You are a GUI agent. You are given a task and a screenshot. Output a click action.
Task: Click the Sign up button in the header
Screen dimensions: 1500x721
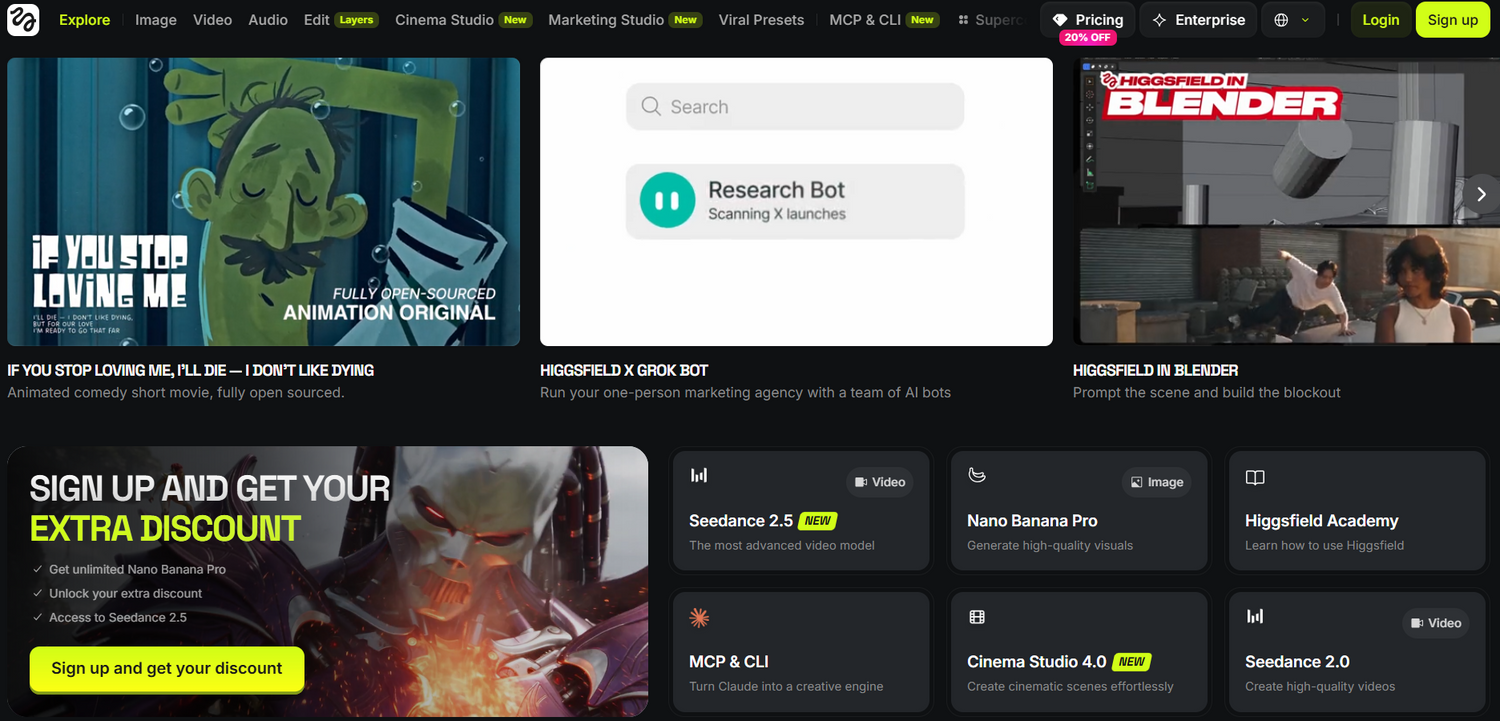tap(1453, 20)
